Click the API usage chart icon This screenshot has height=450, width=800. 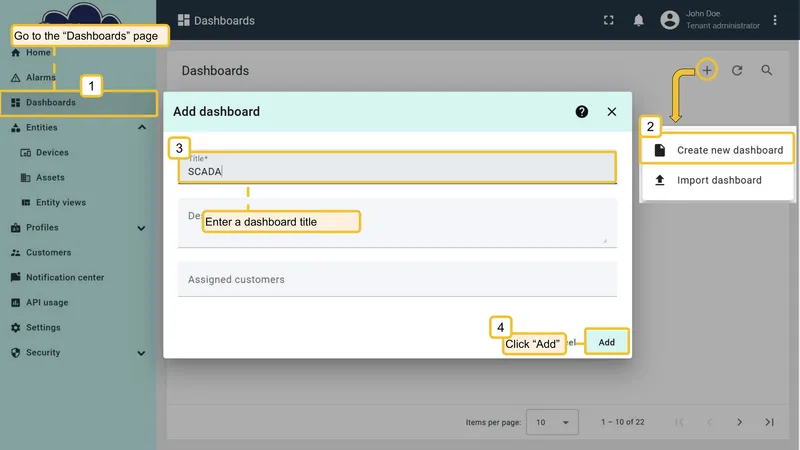pyautogui.click(x=16, y=303)
